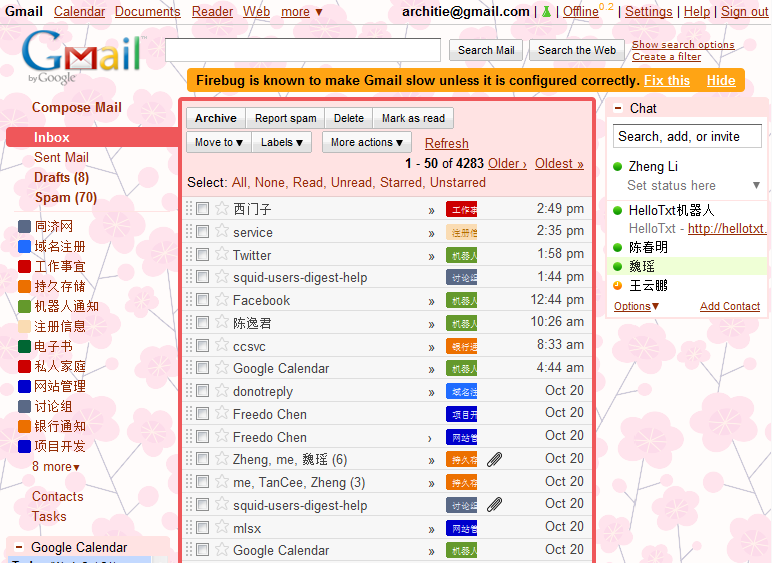Open the Calendar link in top bar
Viewport: 772px width, 563px height.
[x=79, y=12]
